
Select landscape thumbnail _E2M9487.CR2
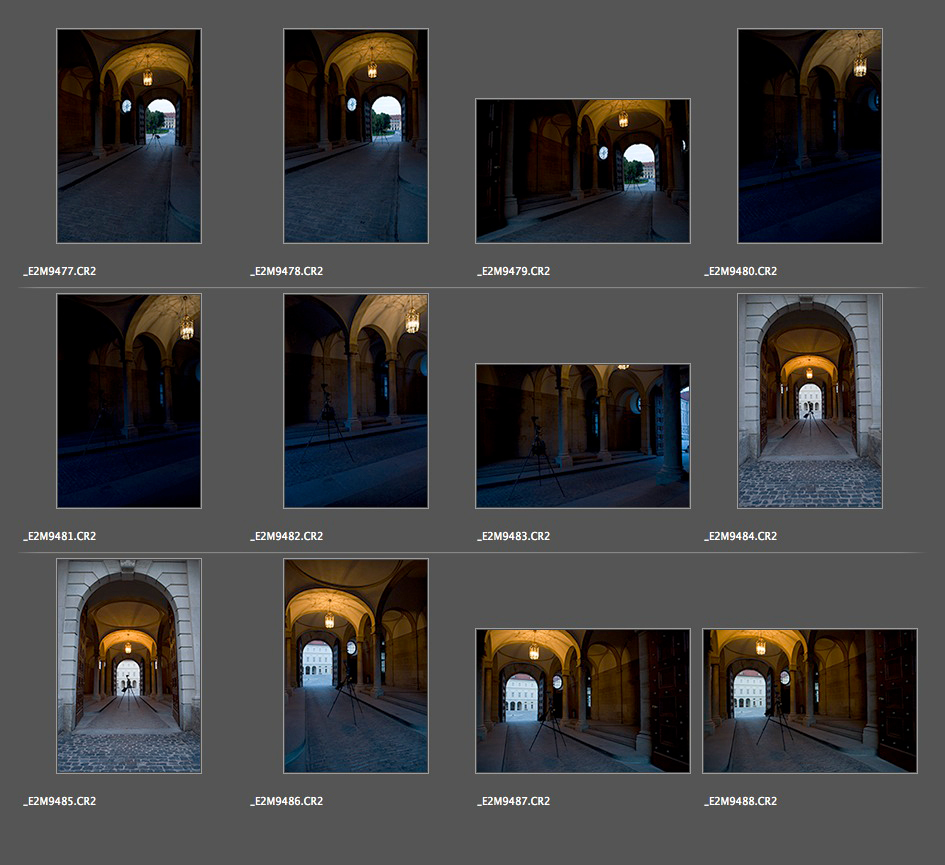(583, 701)
